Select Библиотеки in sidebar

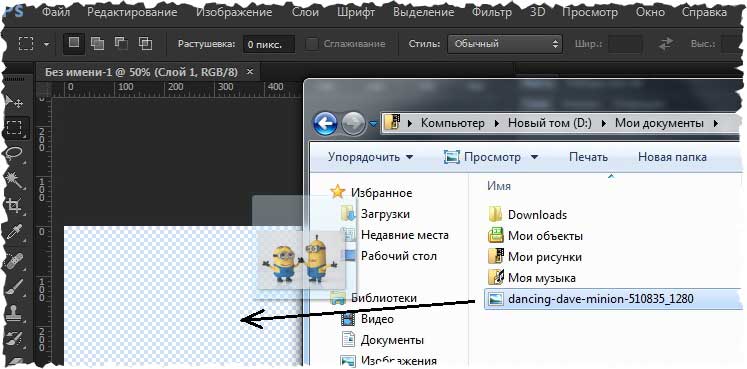click(x=384, y=298)
